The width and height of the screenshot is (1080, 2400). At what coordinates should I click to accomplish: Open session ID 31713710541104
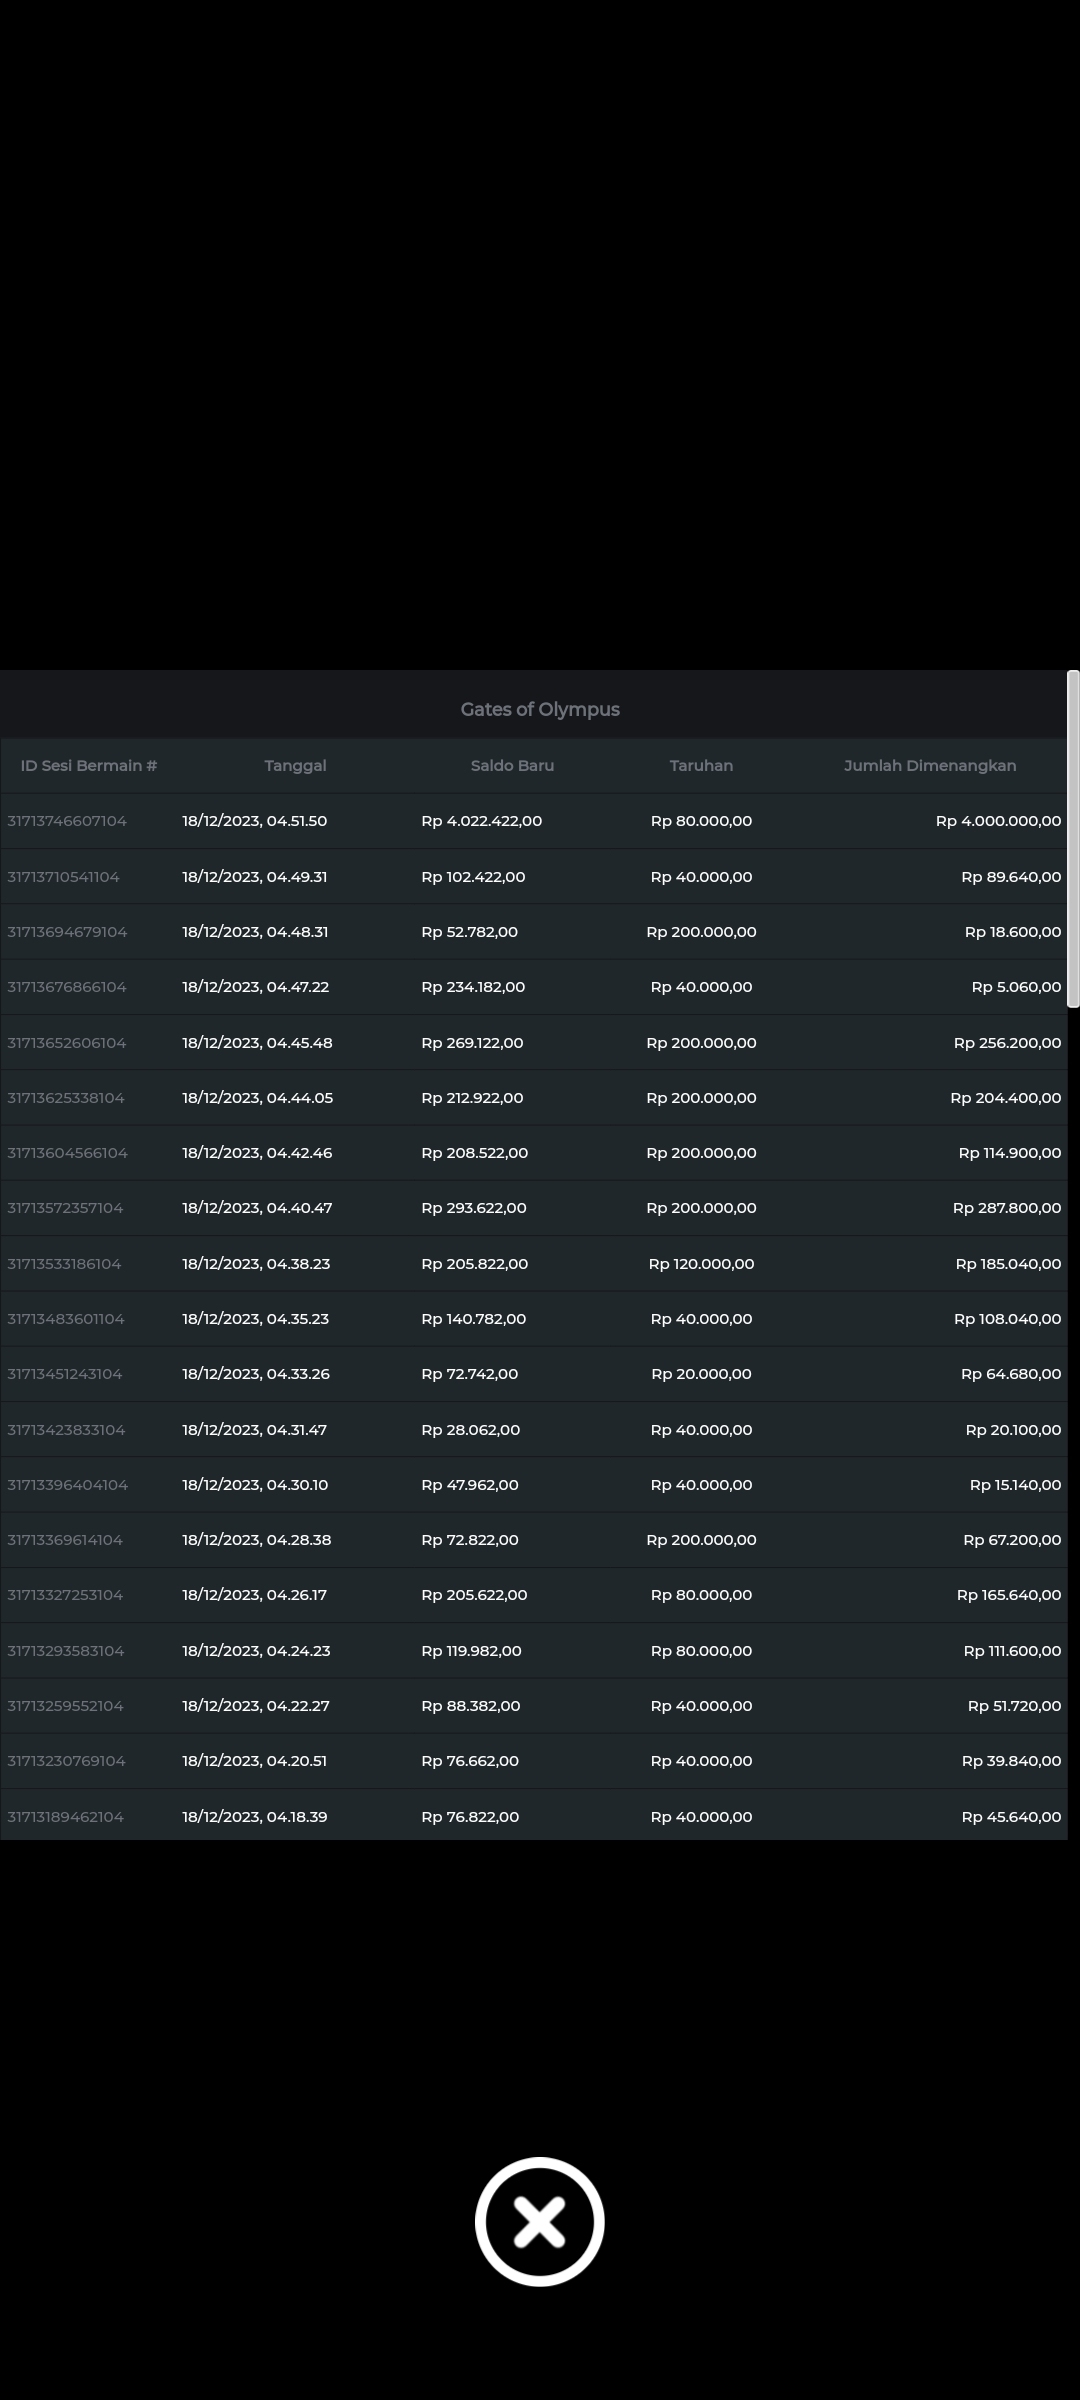coord(63,877)
